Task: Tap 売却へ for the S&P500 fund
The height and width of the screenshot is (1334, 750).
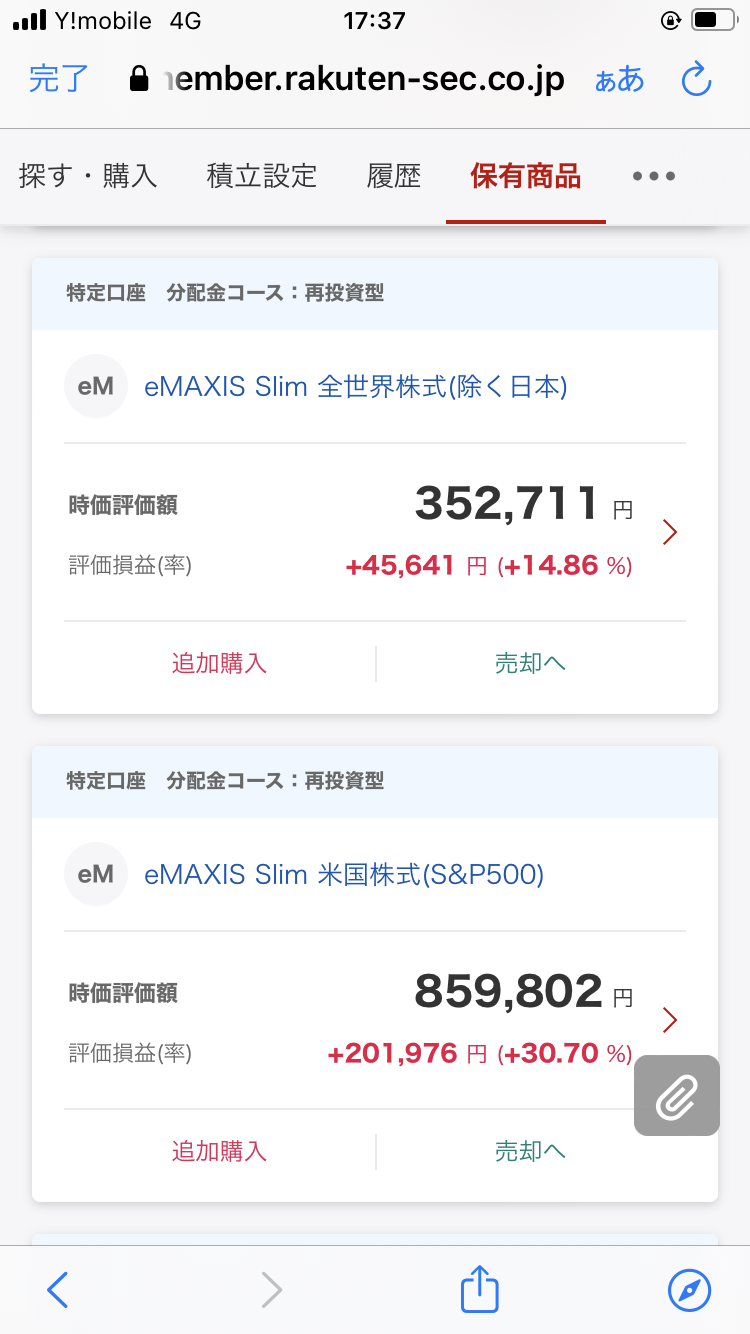Action: coord(530,1151)
